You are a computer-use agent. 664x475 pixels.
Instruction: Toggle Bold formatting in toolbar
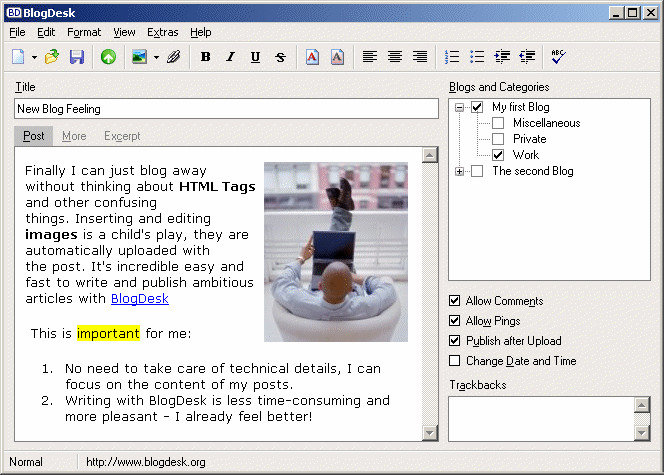point(205,57)
